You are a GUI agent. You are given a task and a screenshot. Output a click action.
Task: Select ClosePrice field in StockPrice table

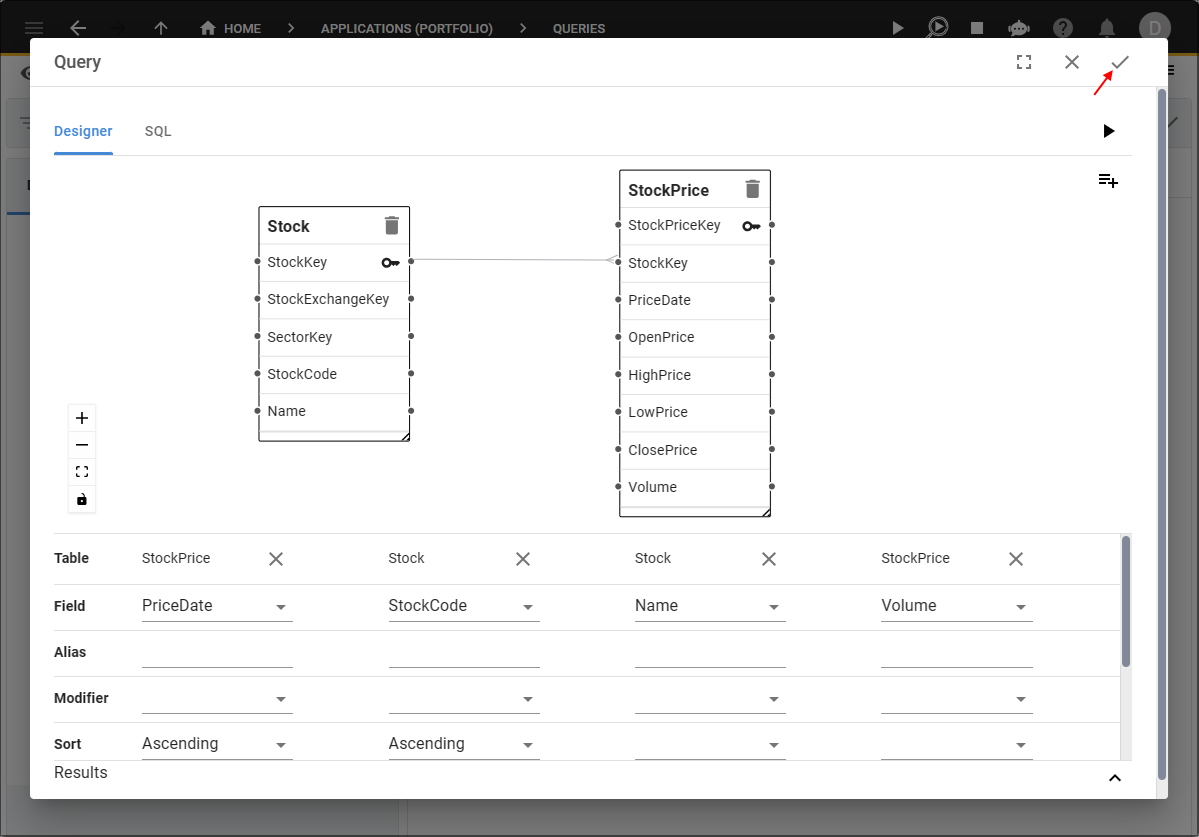coord(695,450)
